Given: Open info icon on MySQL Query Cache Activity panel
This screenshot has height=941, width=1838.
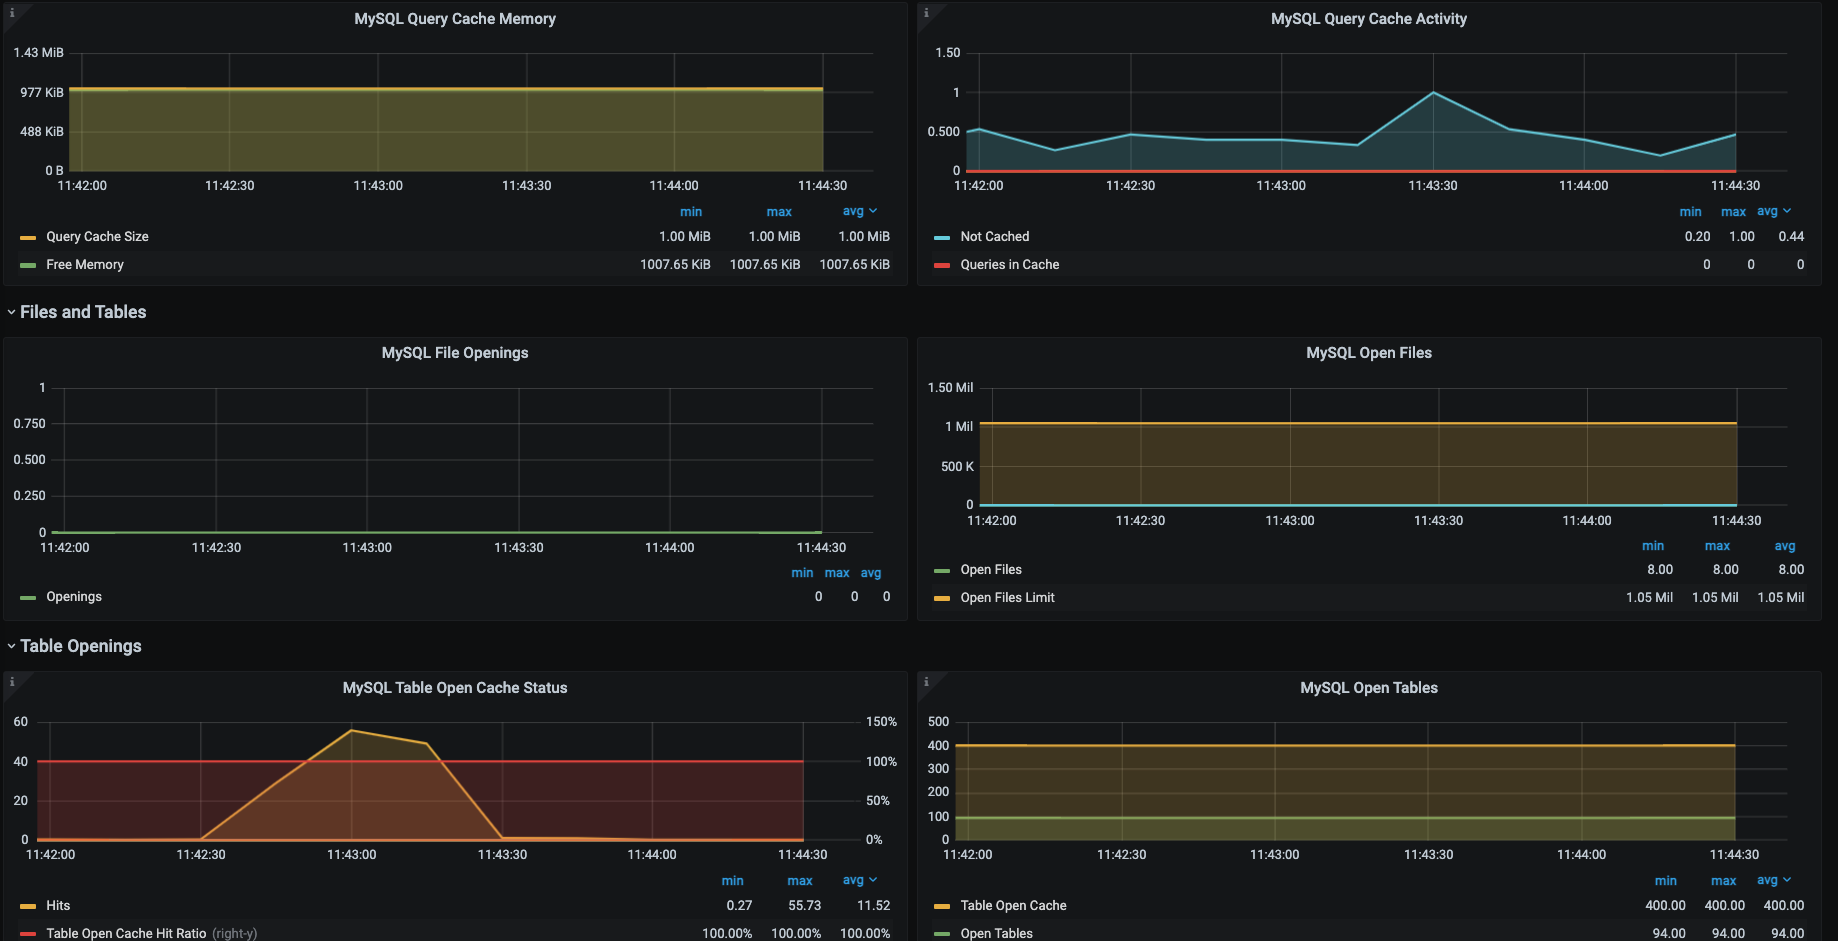Looking at the screenshot, I should pyautogui.click(x=926, y=13).
